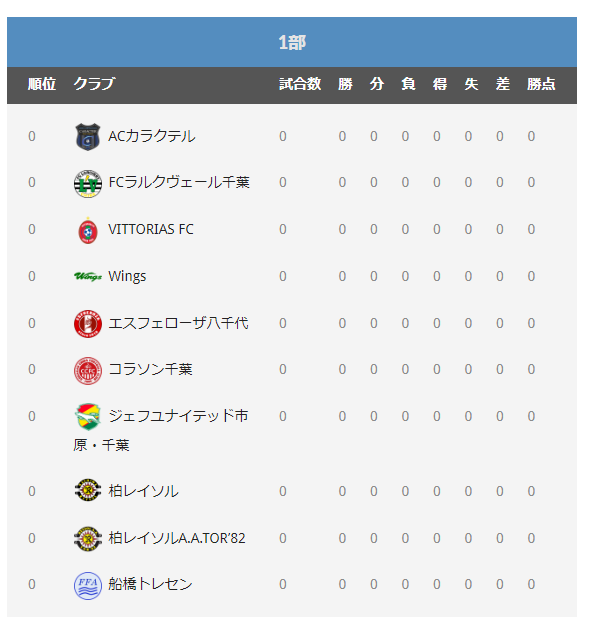Click the ACカラクテル club crest icon
This screenshot has width=593, height=636.
tap(88, 137)
